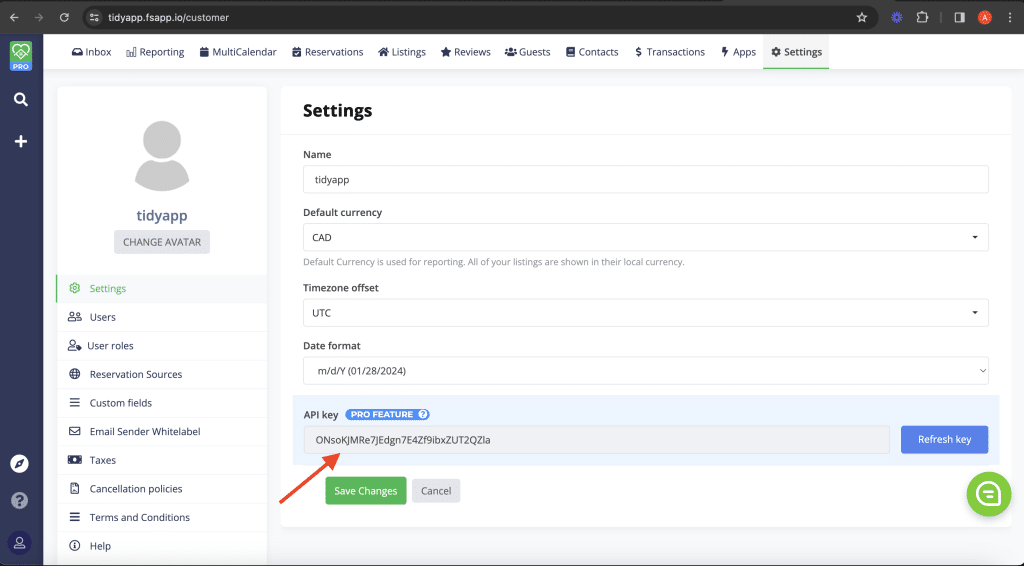
Task: Click the CHANGE AVATAR button
Action: (x=162, y=242)
